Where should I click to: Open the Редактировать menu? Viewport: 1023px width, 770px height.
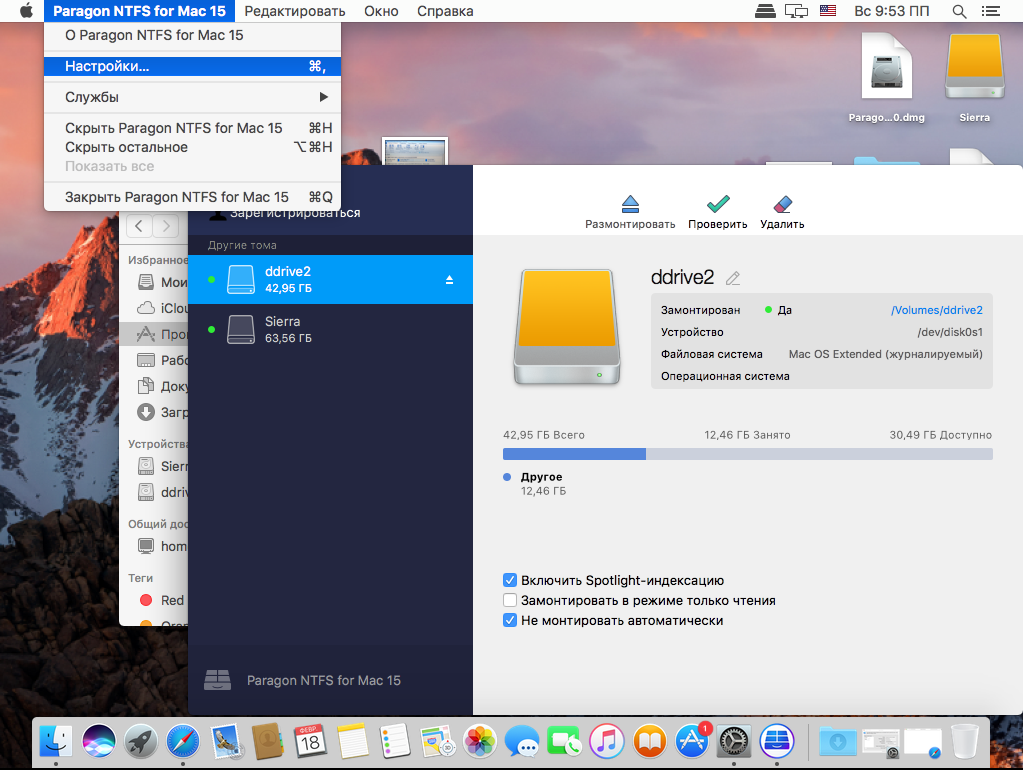click(x=295, y=11)
